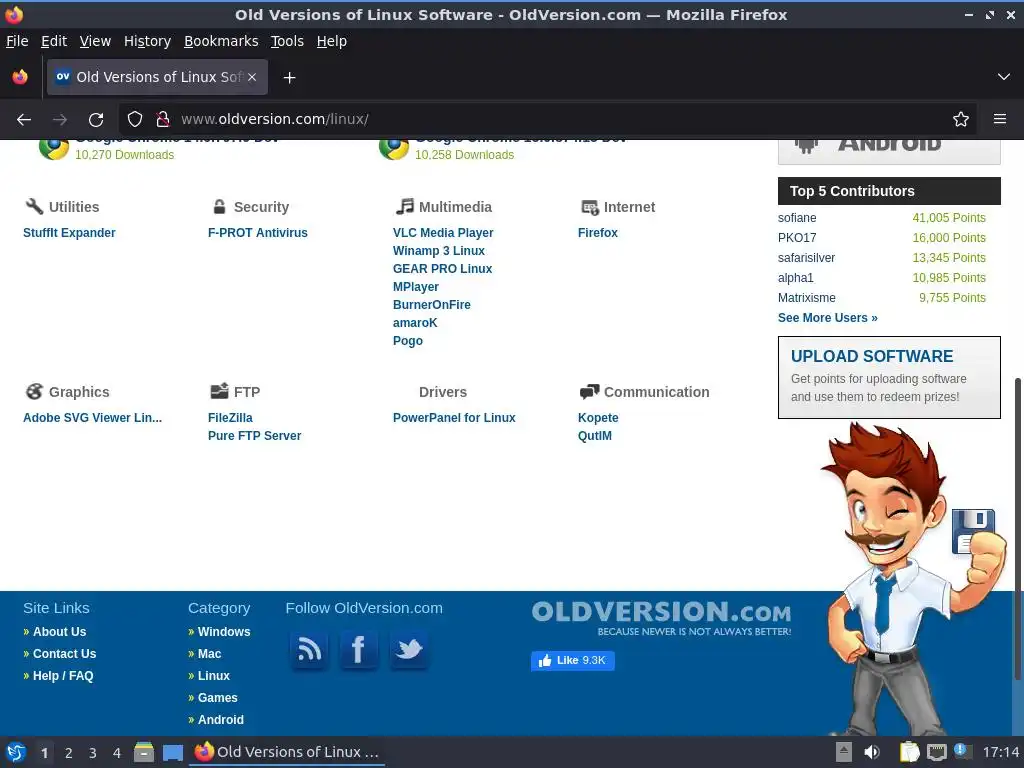
Task: Show site security lock info
Action: pyautogui.click(x=163, y=120)
